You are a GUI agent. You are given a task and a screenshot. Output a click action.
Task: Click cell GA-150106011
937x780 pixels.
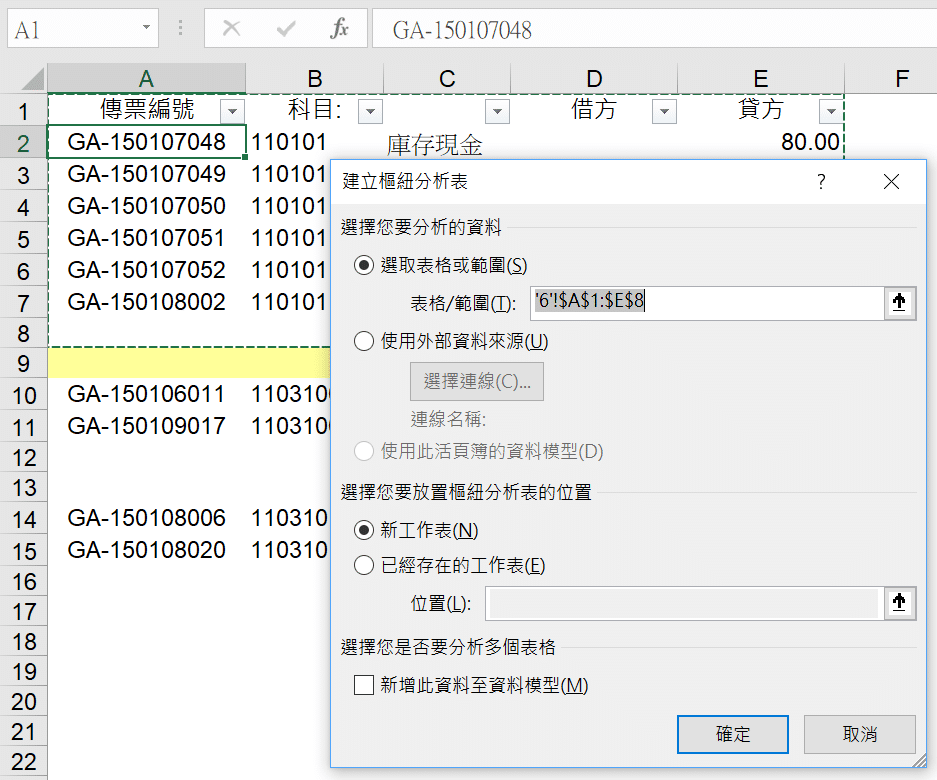(x=146, y=394)
